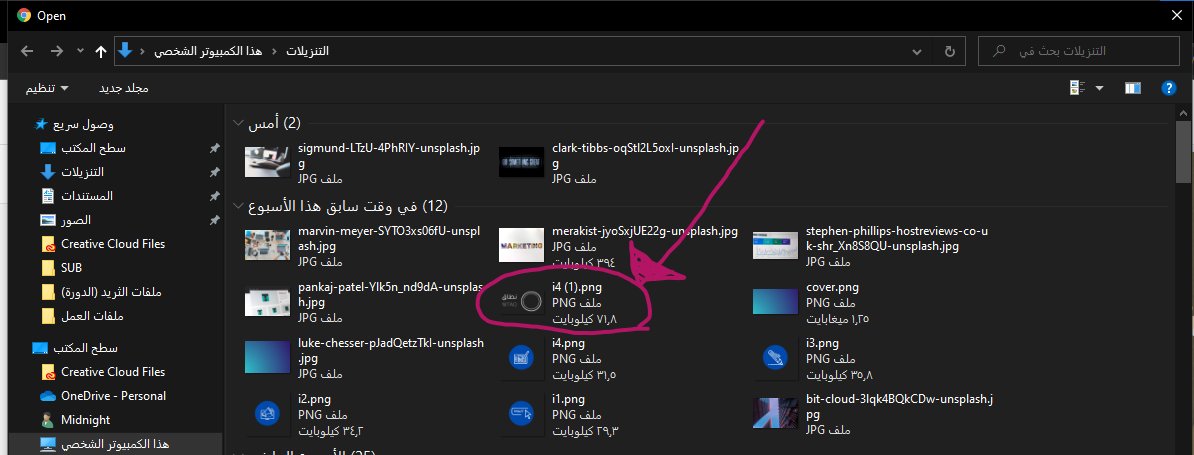Collapse في وقت سابق هذا الأسبوع group
Image resolution: width=1194 pixels, height=455 pixels.
(x=239, y=206)
